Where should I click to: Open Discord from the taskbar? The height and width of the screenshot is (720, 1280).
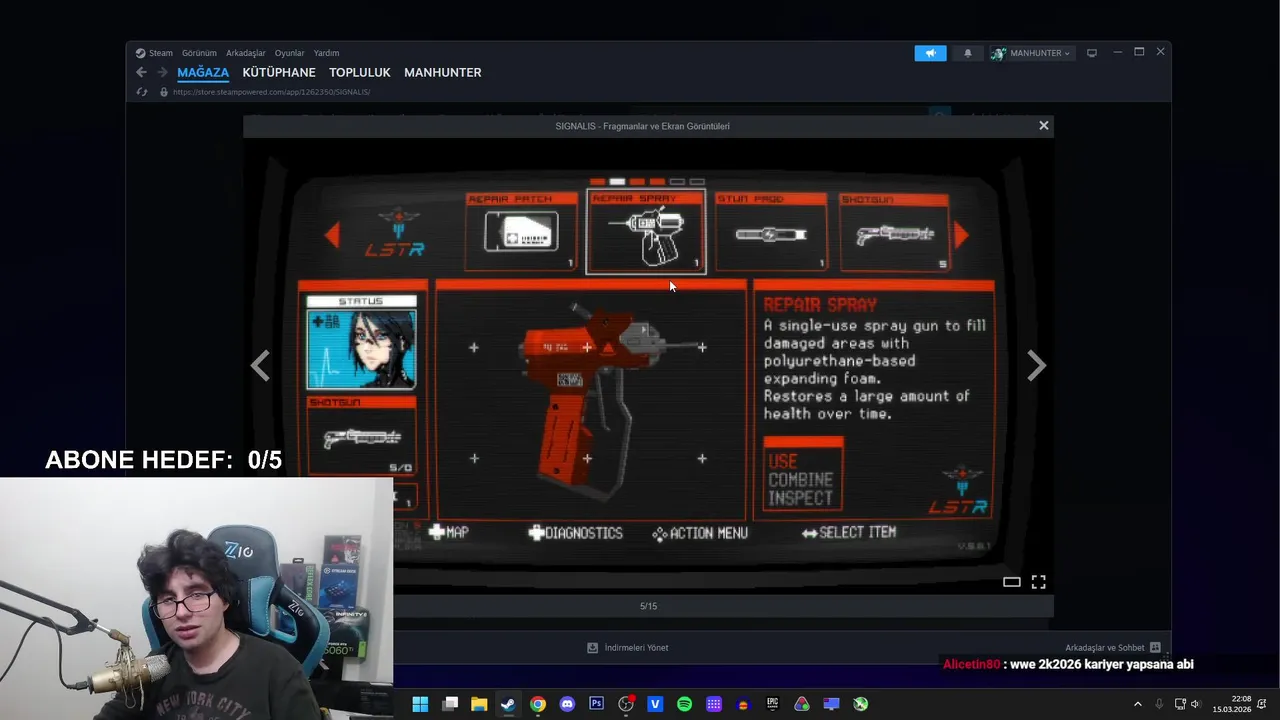[x=567, y=704]
